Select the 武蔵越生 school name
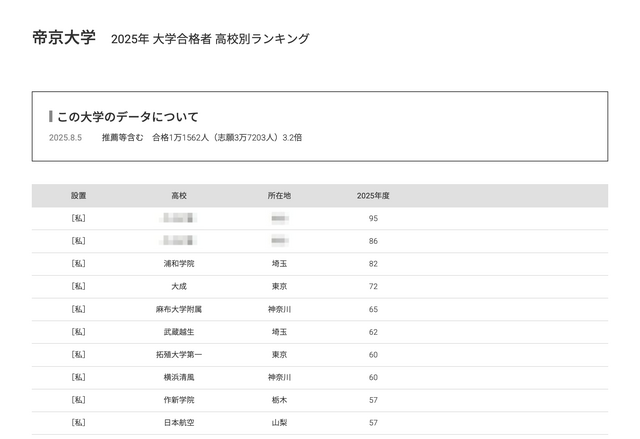 (179, 332)
